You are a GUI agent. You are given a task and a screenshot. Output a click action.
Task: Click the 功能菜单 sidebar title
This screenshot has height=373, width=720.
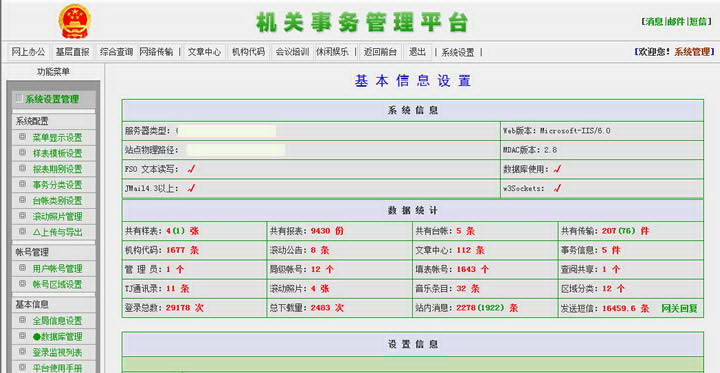(53, 72)
